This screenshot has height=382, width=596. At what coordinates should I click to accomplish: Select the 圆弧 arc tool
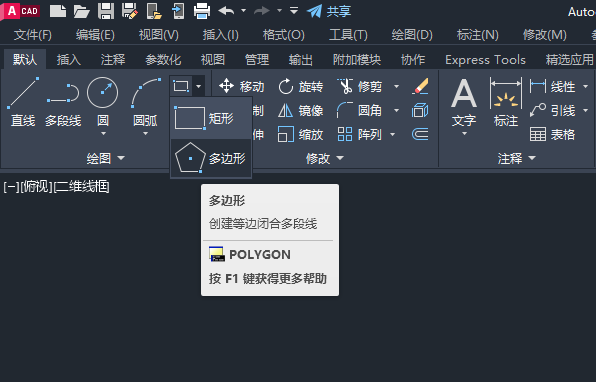(x=145, y=101)
